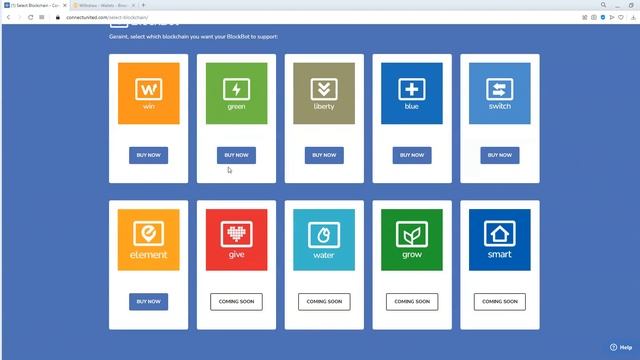Click the first icon in address bar extensions
The width and height of the screenshot is (640, 360).
click(x=584, y=18)
